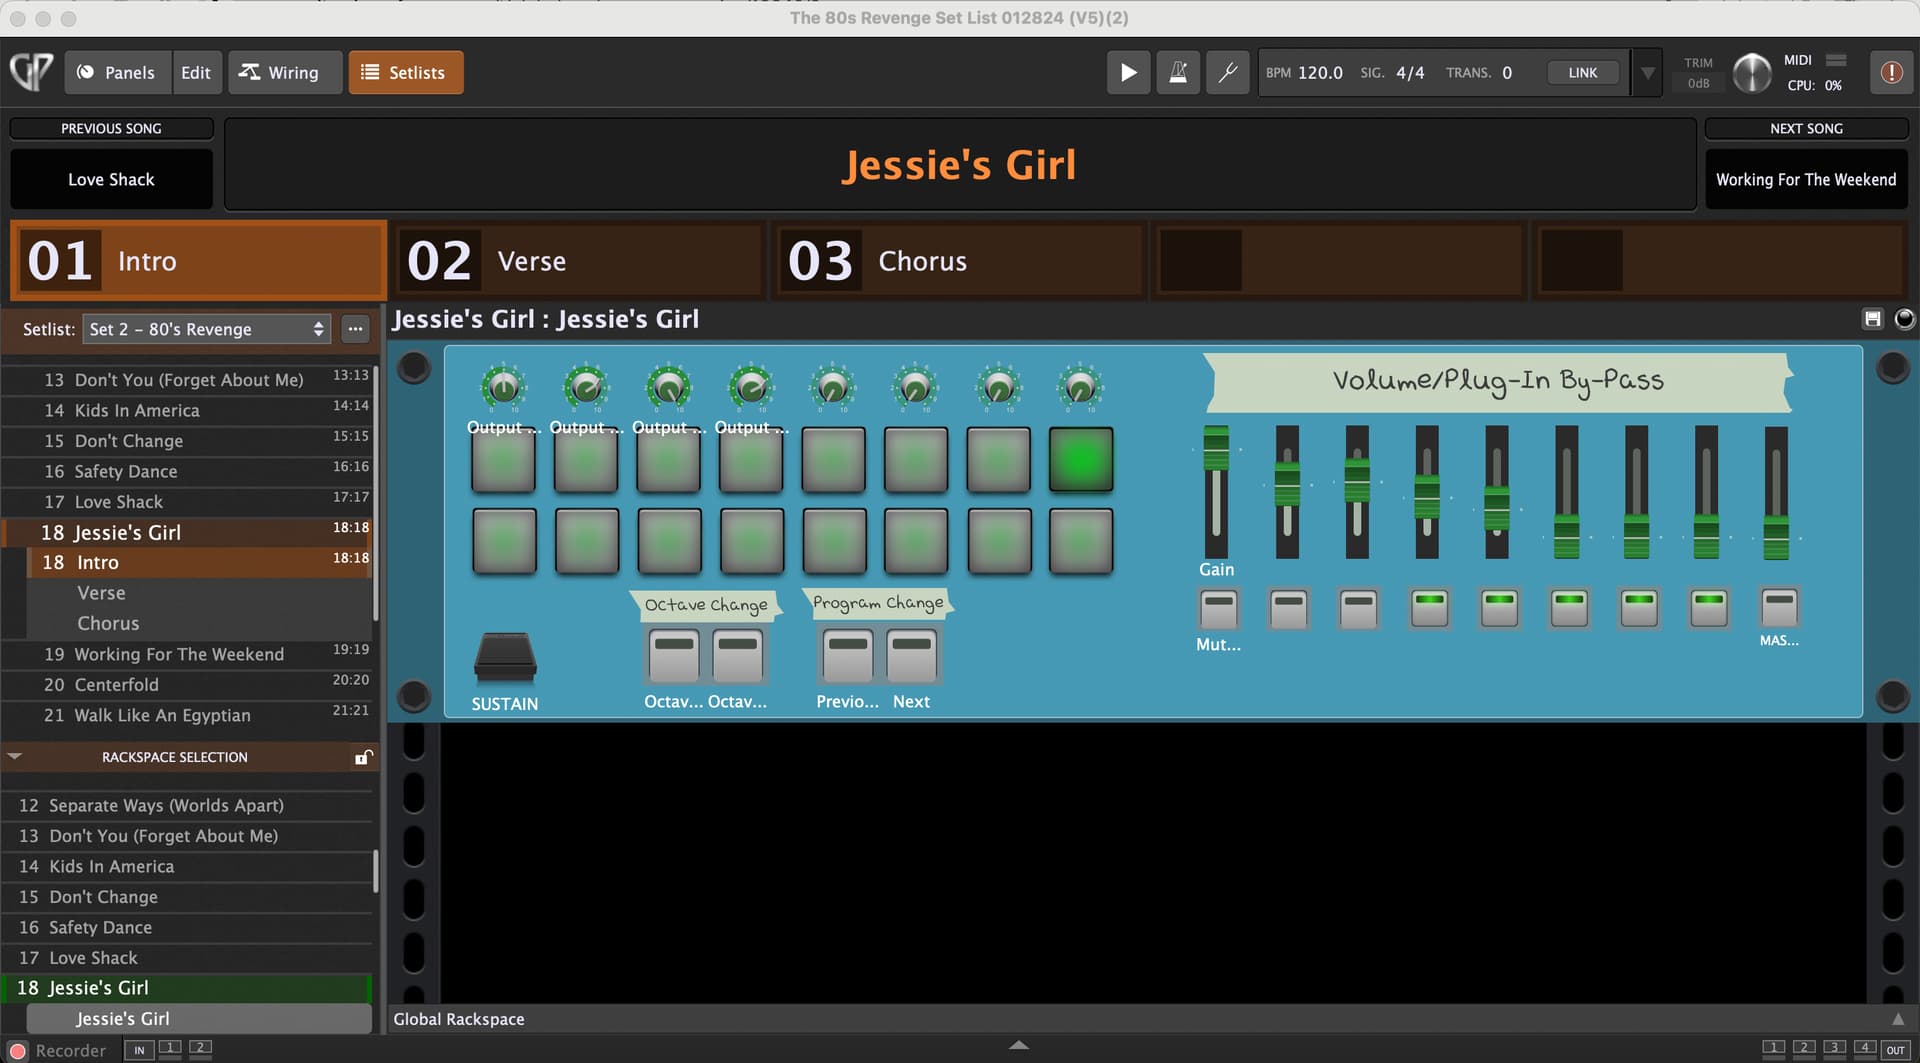1920x1063 pixels.
Task: Click the red alert panic icon
Action: pos(1890,72)
